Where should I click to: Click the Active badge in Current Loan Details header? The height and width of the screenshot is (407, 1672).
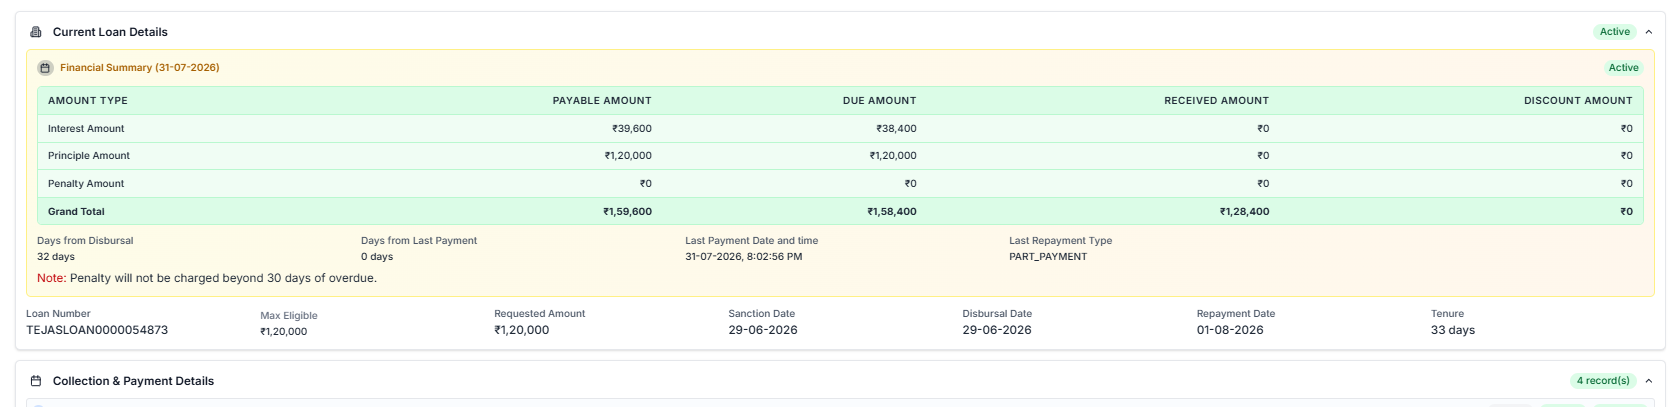tap(1615, 32)
